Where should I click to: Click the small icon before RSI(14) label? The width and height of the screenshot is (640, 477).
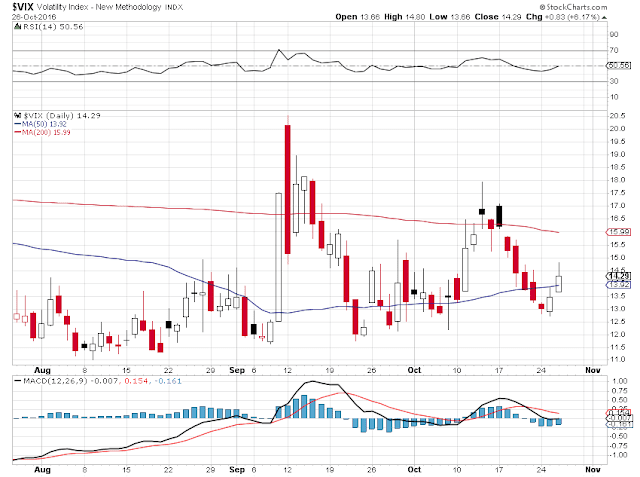coord(17,27)
